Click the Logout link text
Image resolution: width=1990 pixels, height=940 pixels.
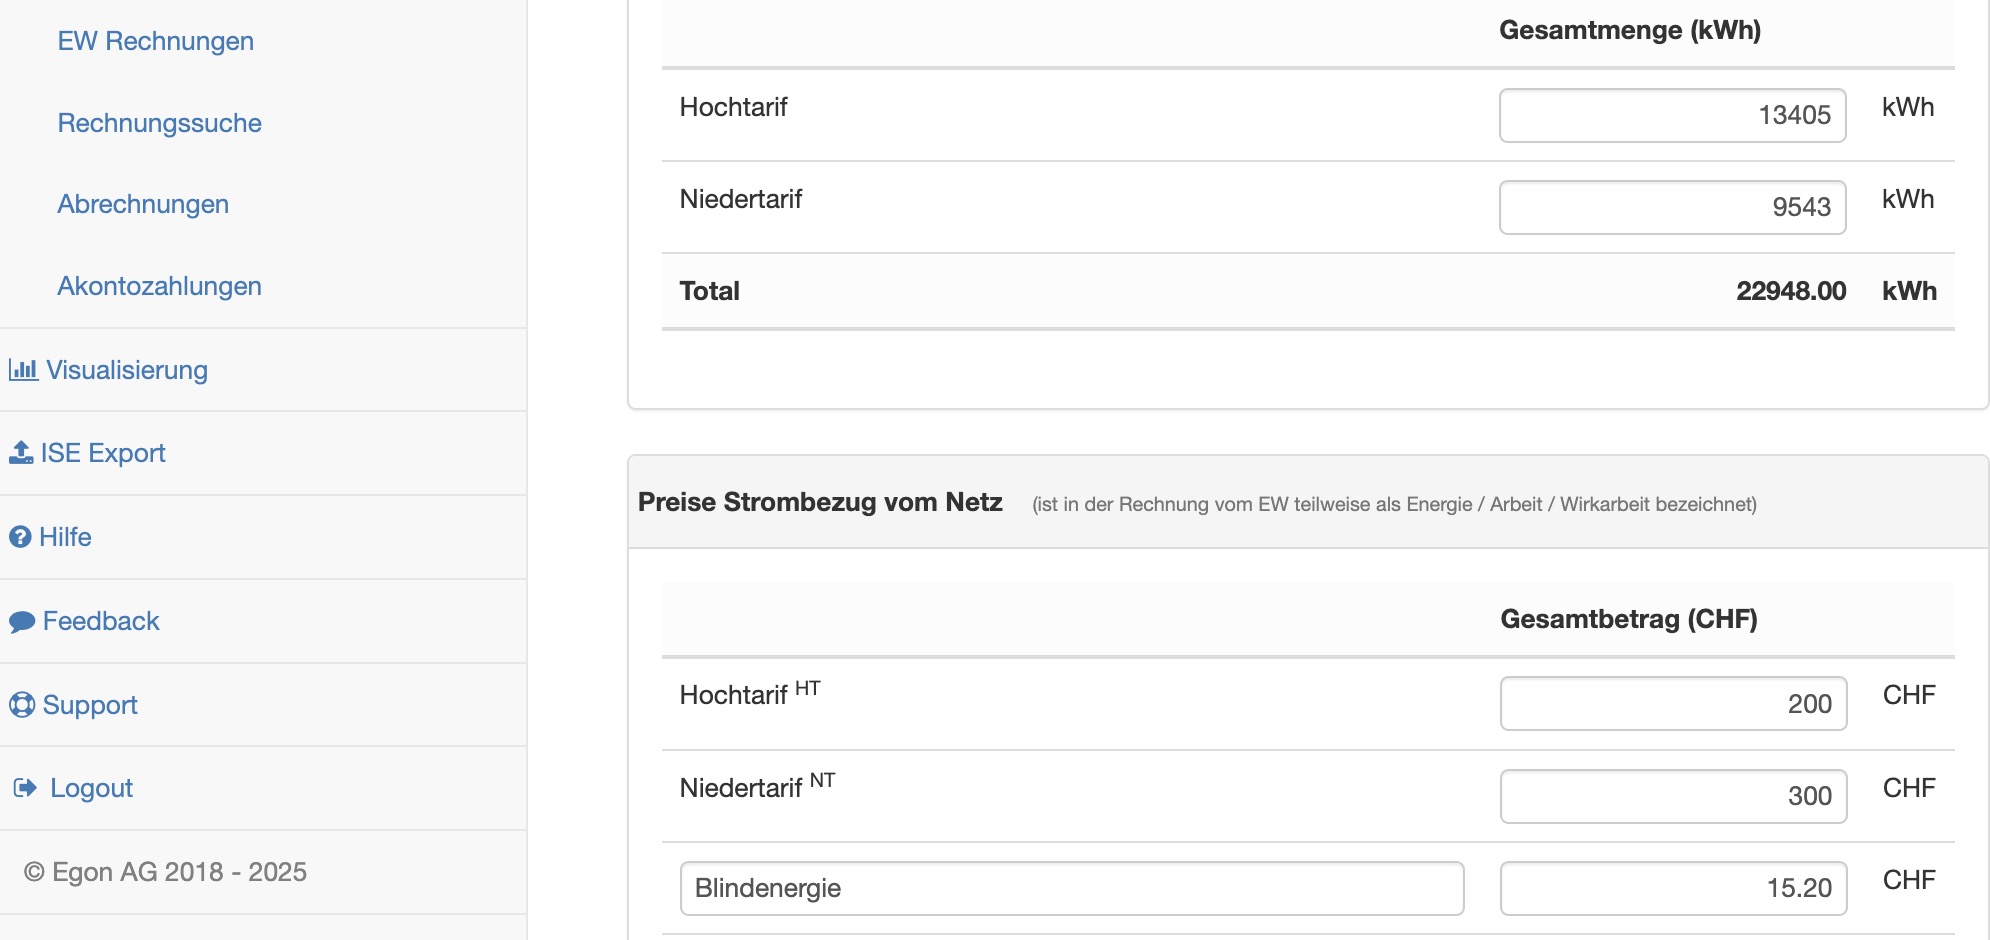coord(91,788)
